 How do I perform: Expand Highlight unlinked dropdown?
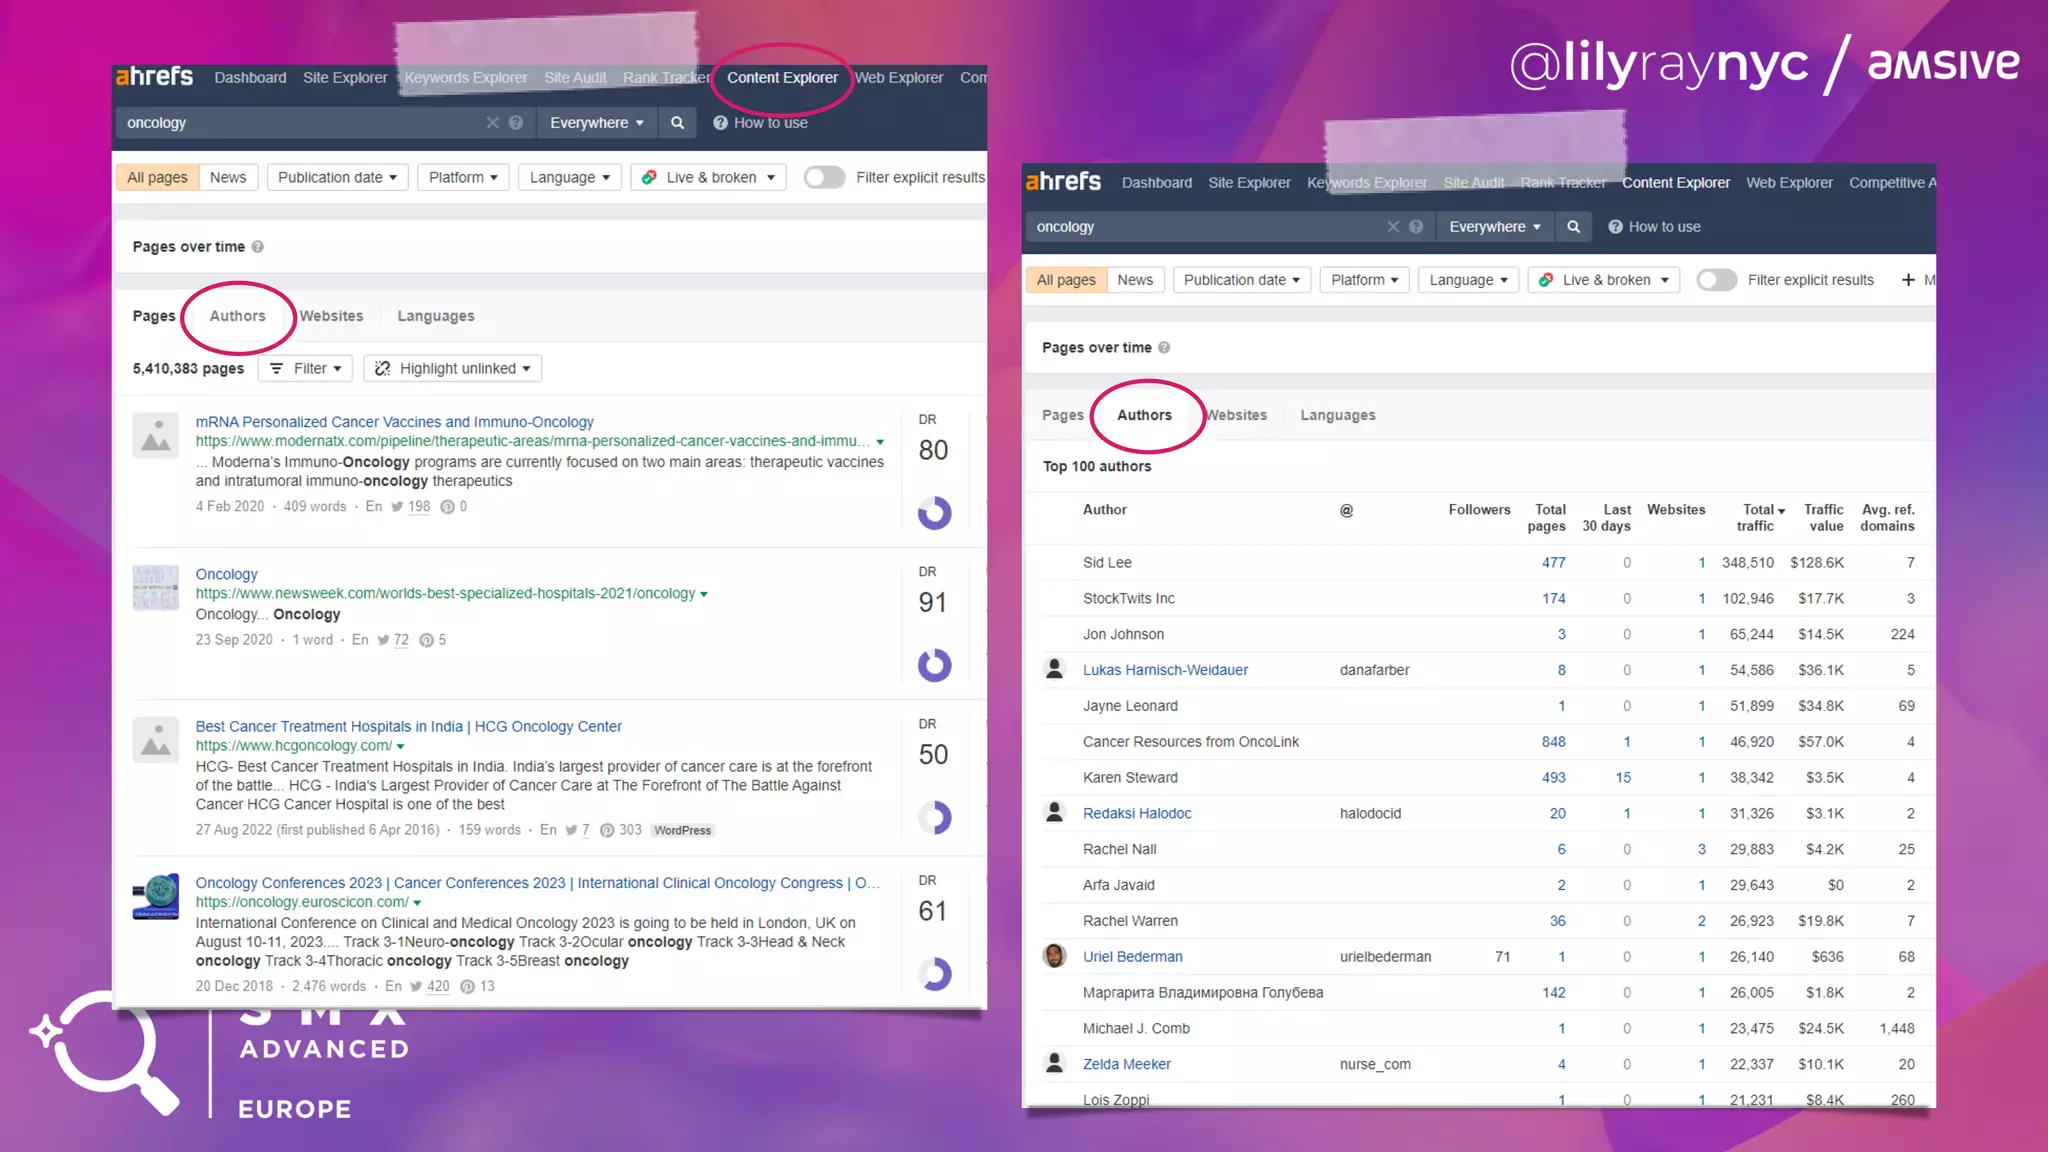[x=453, y=368]
